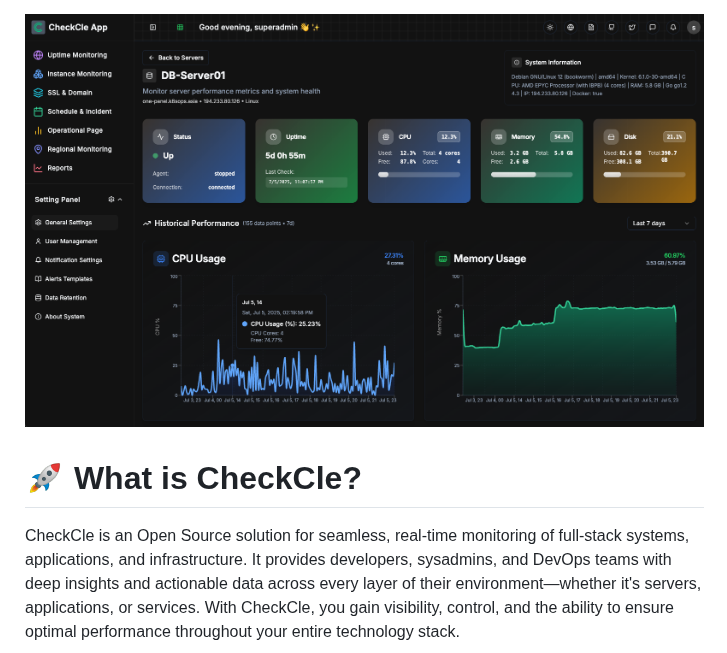Click the 60.97% memory chart value
This screenshot has width=727, height=653.
pos(674,256)
